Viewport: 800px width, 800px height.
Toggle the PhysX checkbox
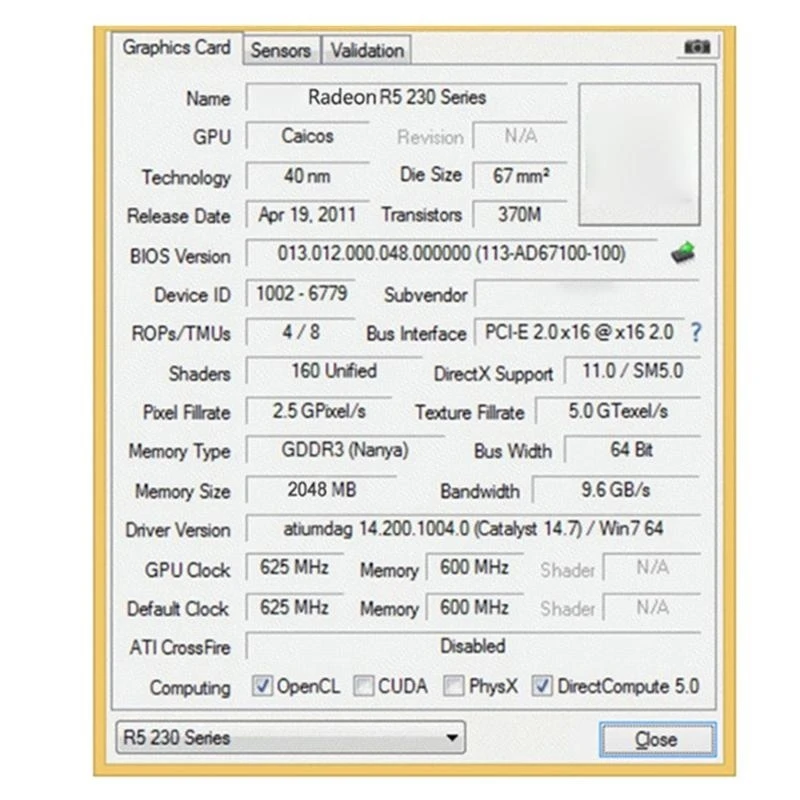[x=454, y=686]
